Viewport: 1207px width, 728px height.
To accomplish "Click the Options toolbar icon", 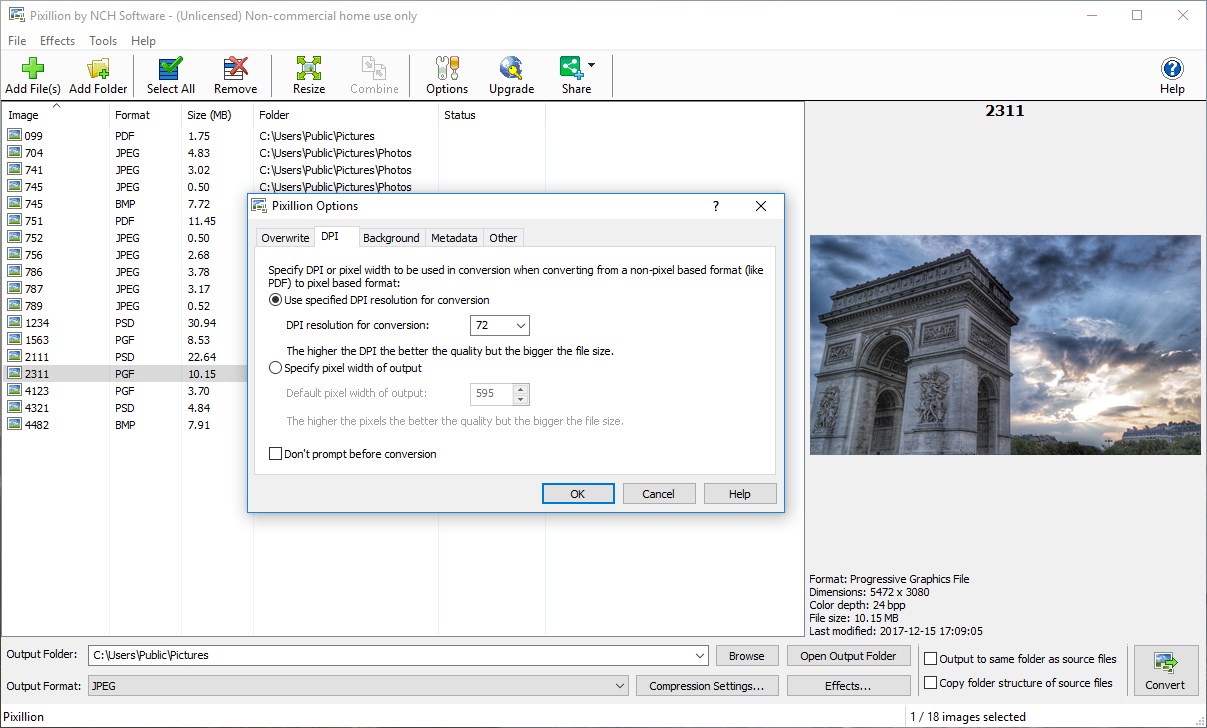I will (x=446, y=74).
